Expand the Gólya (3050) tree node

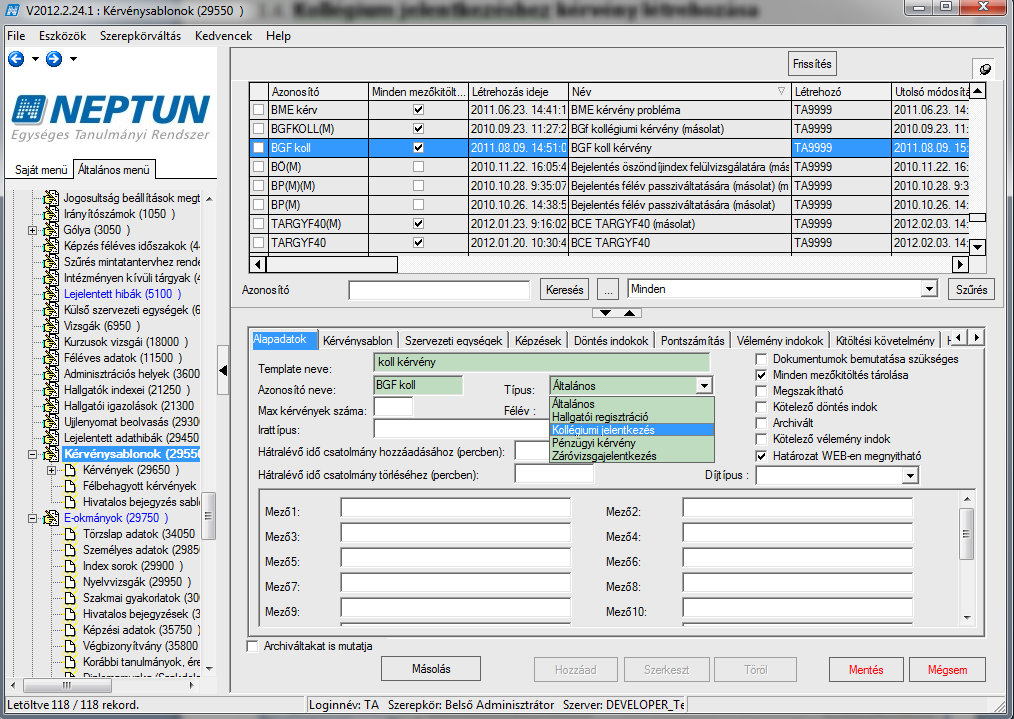[32, 230]
